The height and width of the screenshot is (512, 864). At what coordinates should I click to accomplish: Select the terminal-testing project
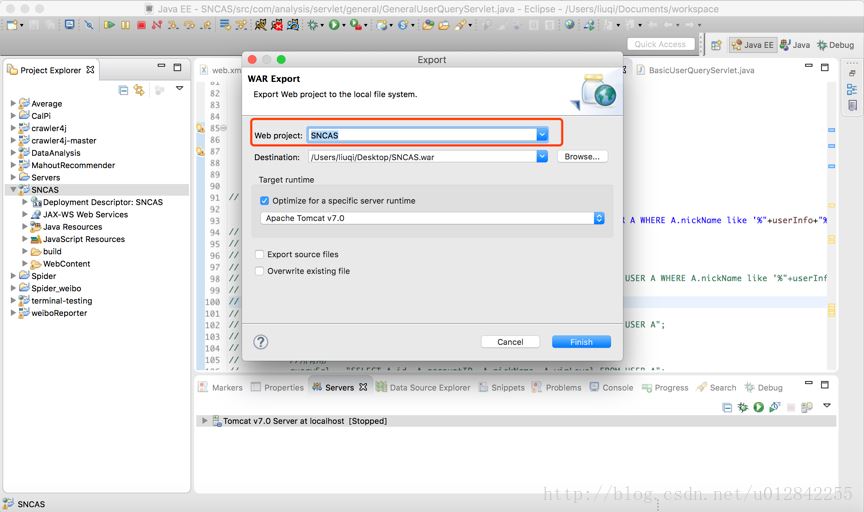tap(61, 300)
